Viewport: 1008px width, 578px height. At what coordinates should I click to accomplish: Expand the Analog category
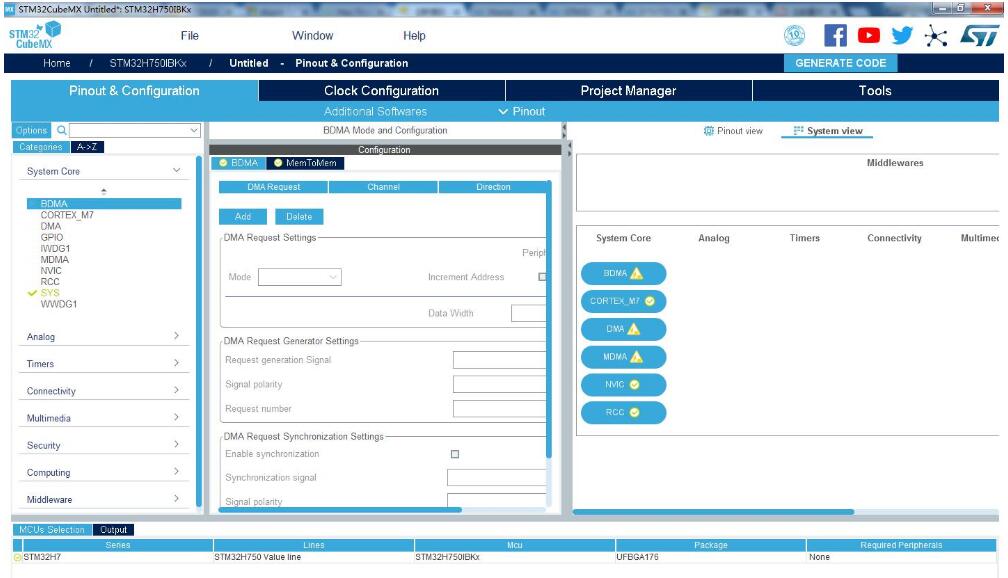pyautogui.click(x=176, y=336)
